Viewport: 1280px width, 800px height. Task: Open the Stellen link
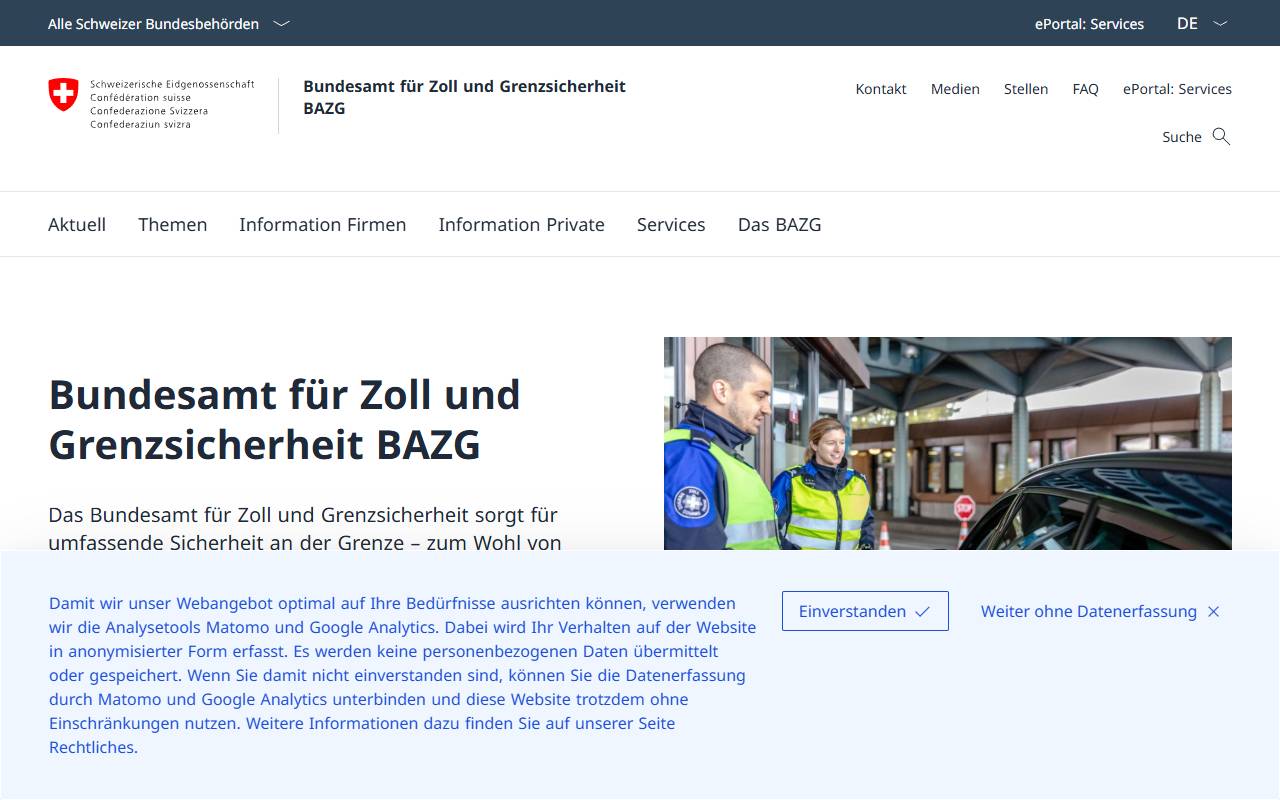pos(1026,89)
